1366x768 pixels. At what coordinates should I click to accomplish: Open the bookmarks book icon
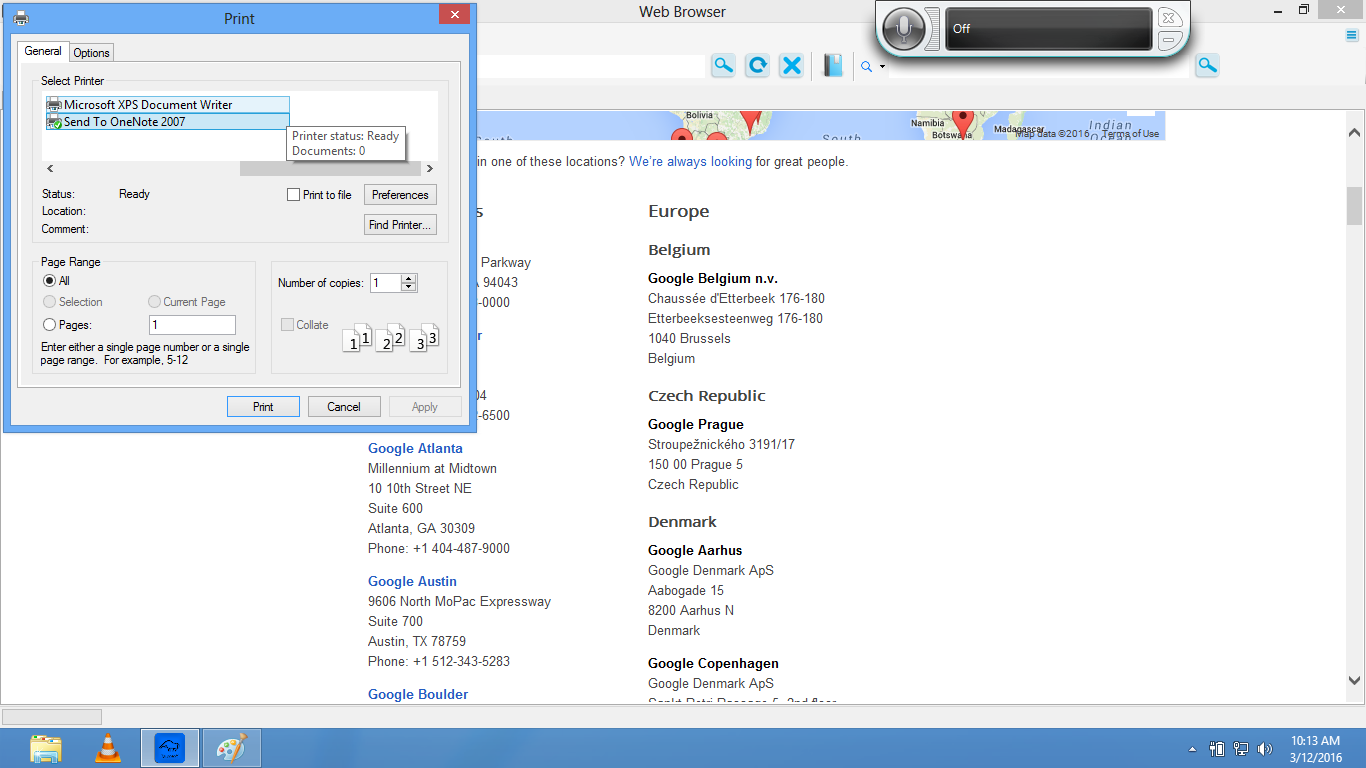(x=833, y=66)
